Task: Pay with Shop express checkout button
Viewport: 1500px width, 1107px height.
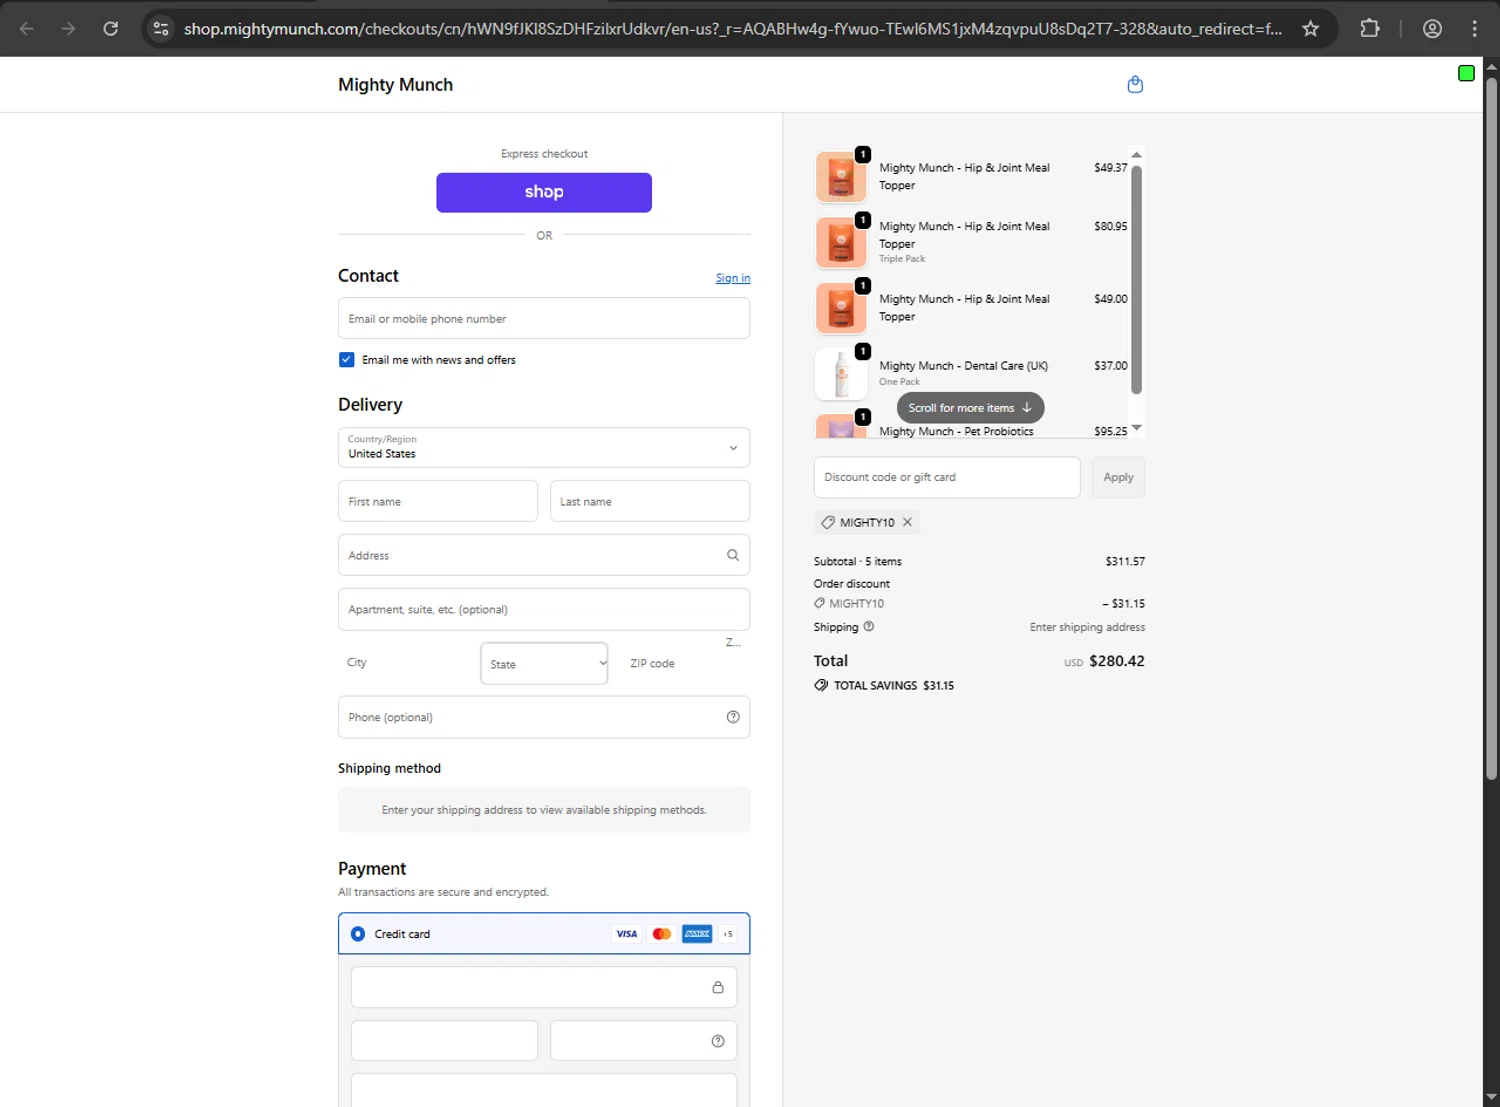Action: pyautogui.click(x=544, y=192)
